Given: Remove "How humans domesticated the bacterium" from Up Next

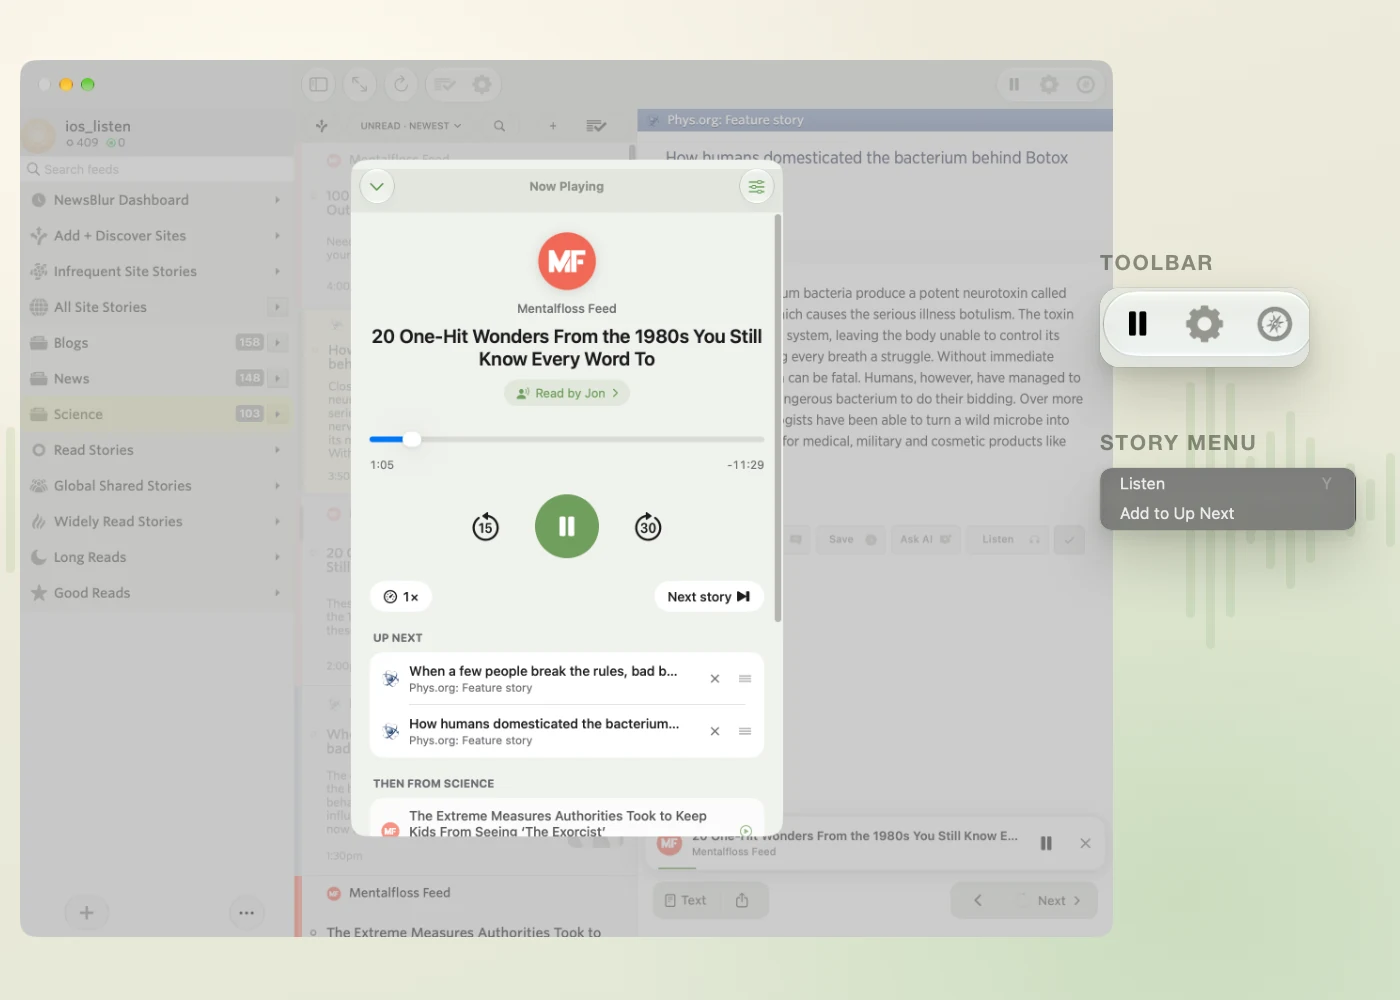Looking at the screenshot, I should point(715,731).
